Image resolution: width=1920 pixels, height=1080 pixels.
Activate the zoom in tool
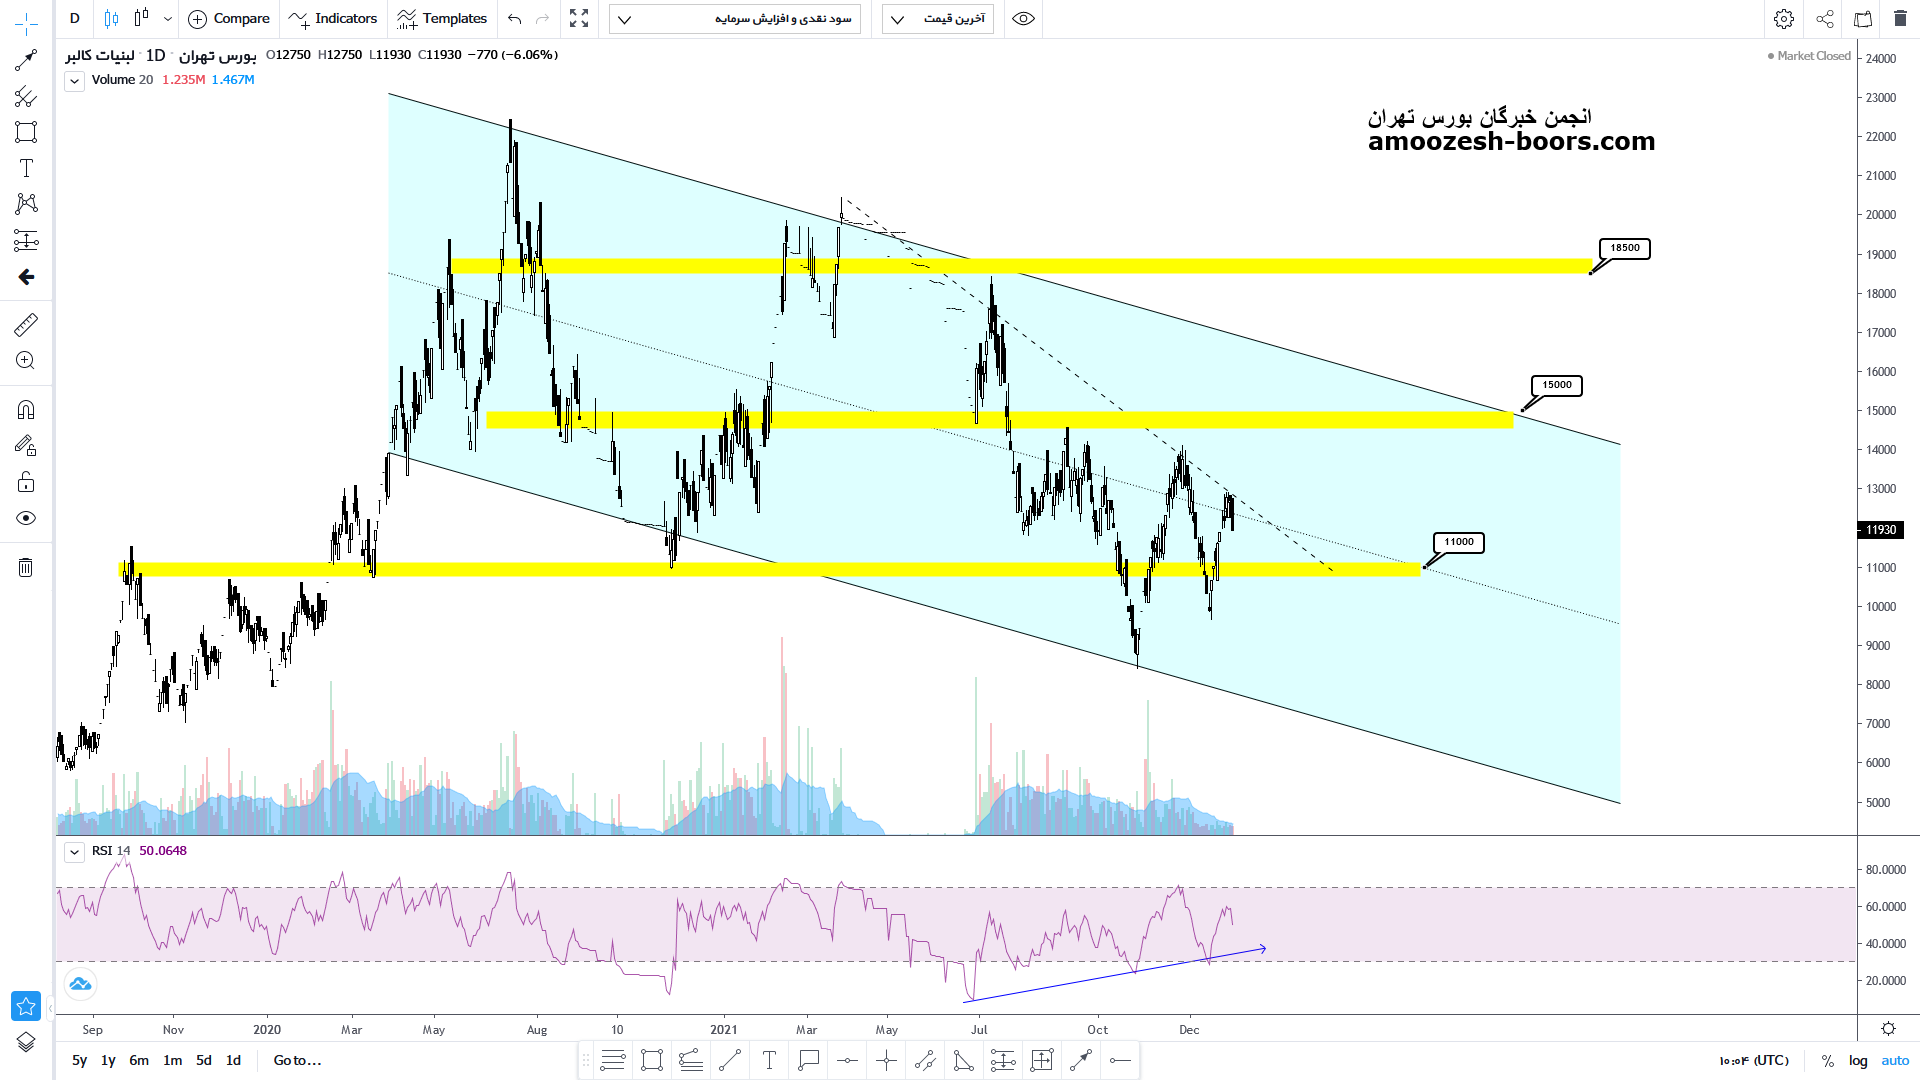(26, 361)
